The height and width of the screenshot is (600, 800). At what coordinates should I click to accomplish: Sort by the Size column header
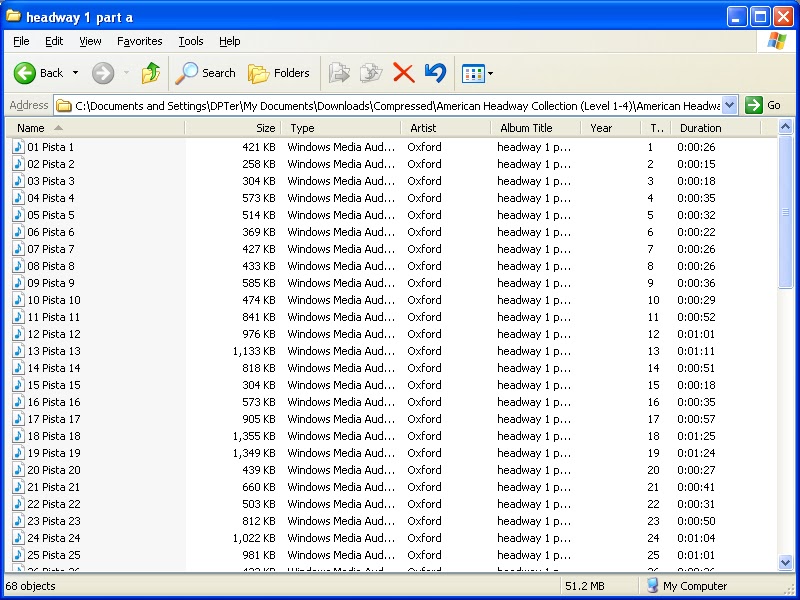coord(234,128)
